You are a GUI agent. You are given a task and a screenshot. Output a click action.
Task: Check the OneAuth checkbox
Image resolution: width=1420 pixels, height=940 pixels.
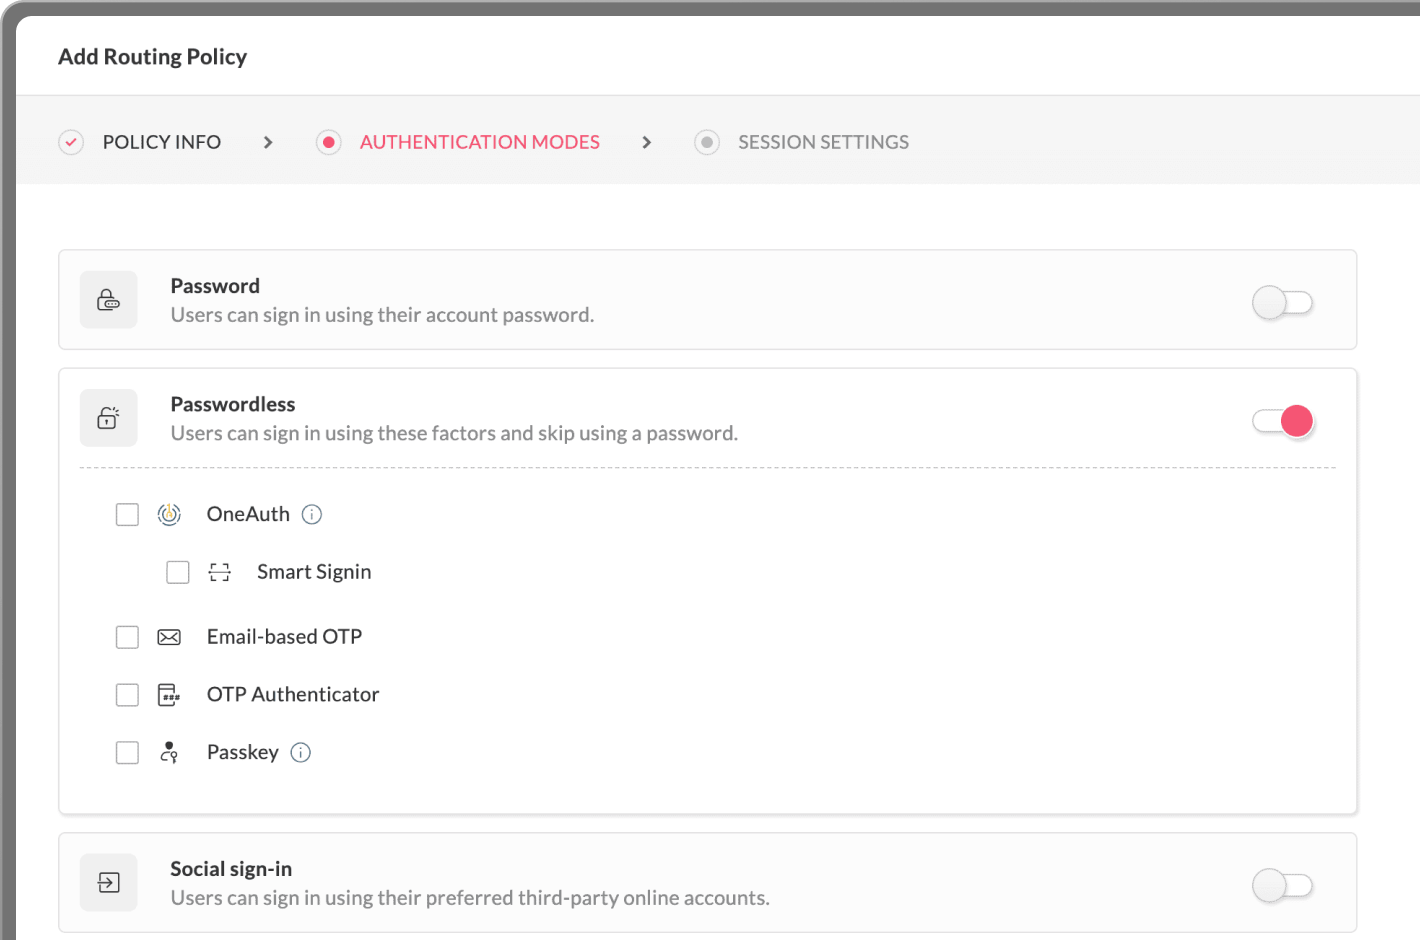127,514
